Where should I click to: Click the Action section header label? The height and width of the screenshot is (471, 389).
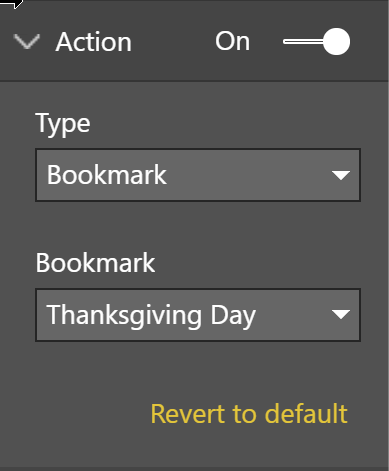(x=94, y=42)
